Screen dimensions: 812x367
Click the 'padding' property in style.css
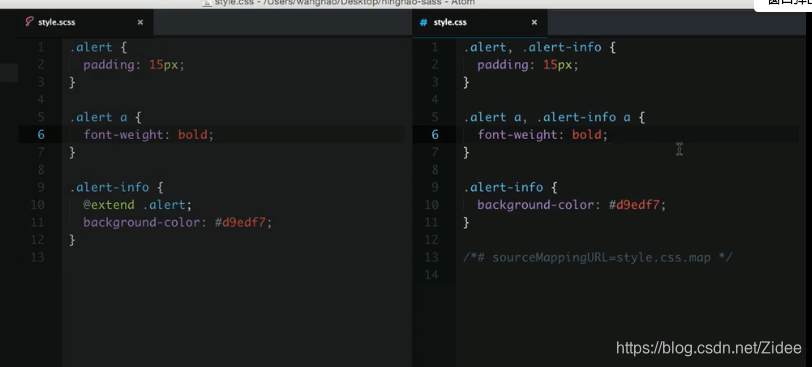point(504,65)
